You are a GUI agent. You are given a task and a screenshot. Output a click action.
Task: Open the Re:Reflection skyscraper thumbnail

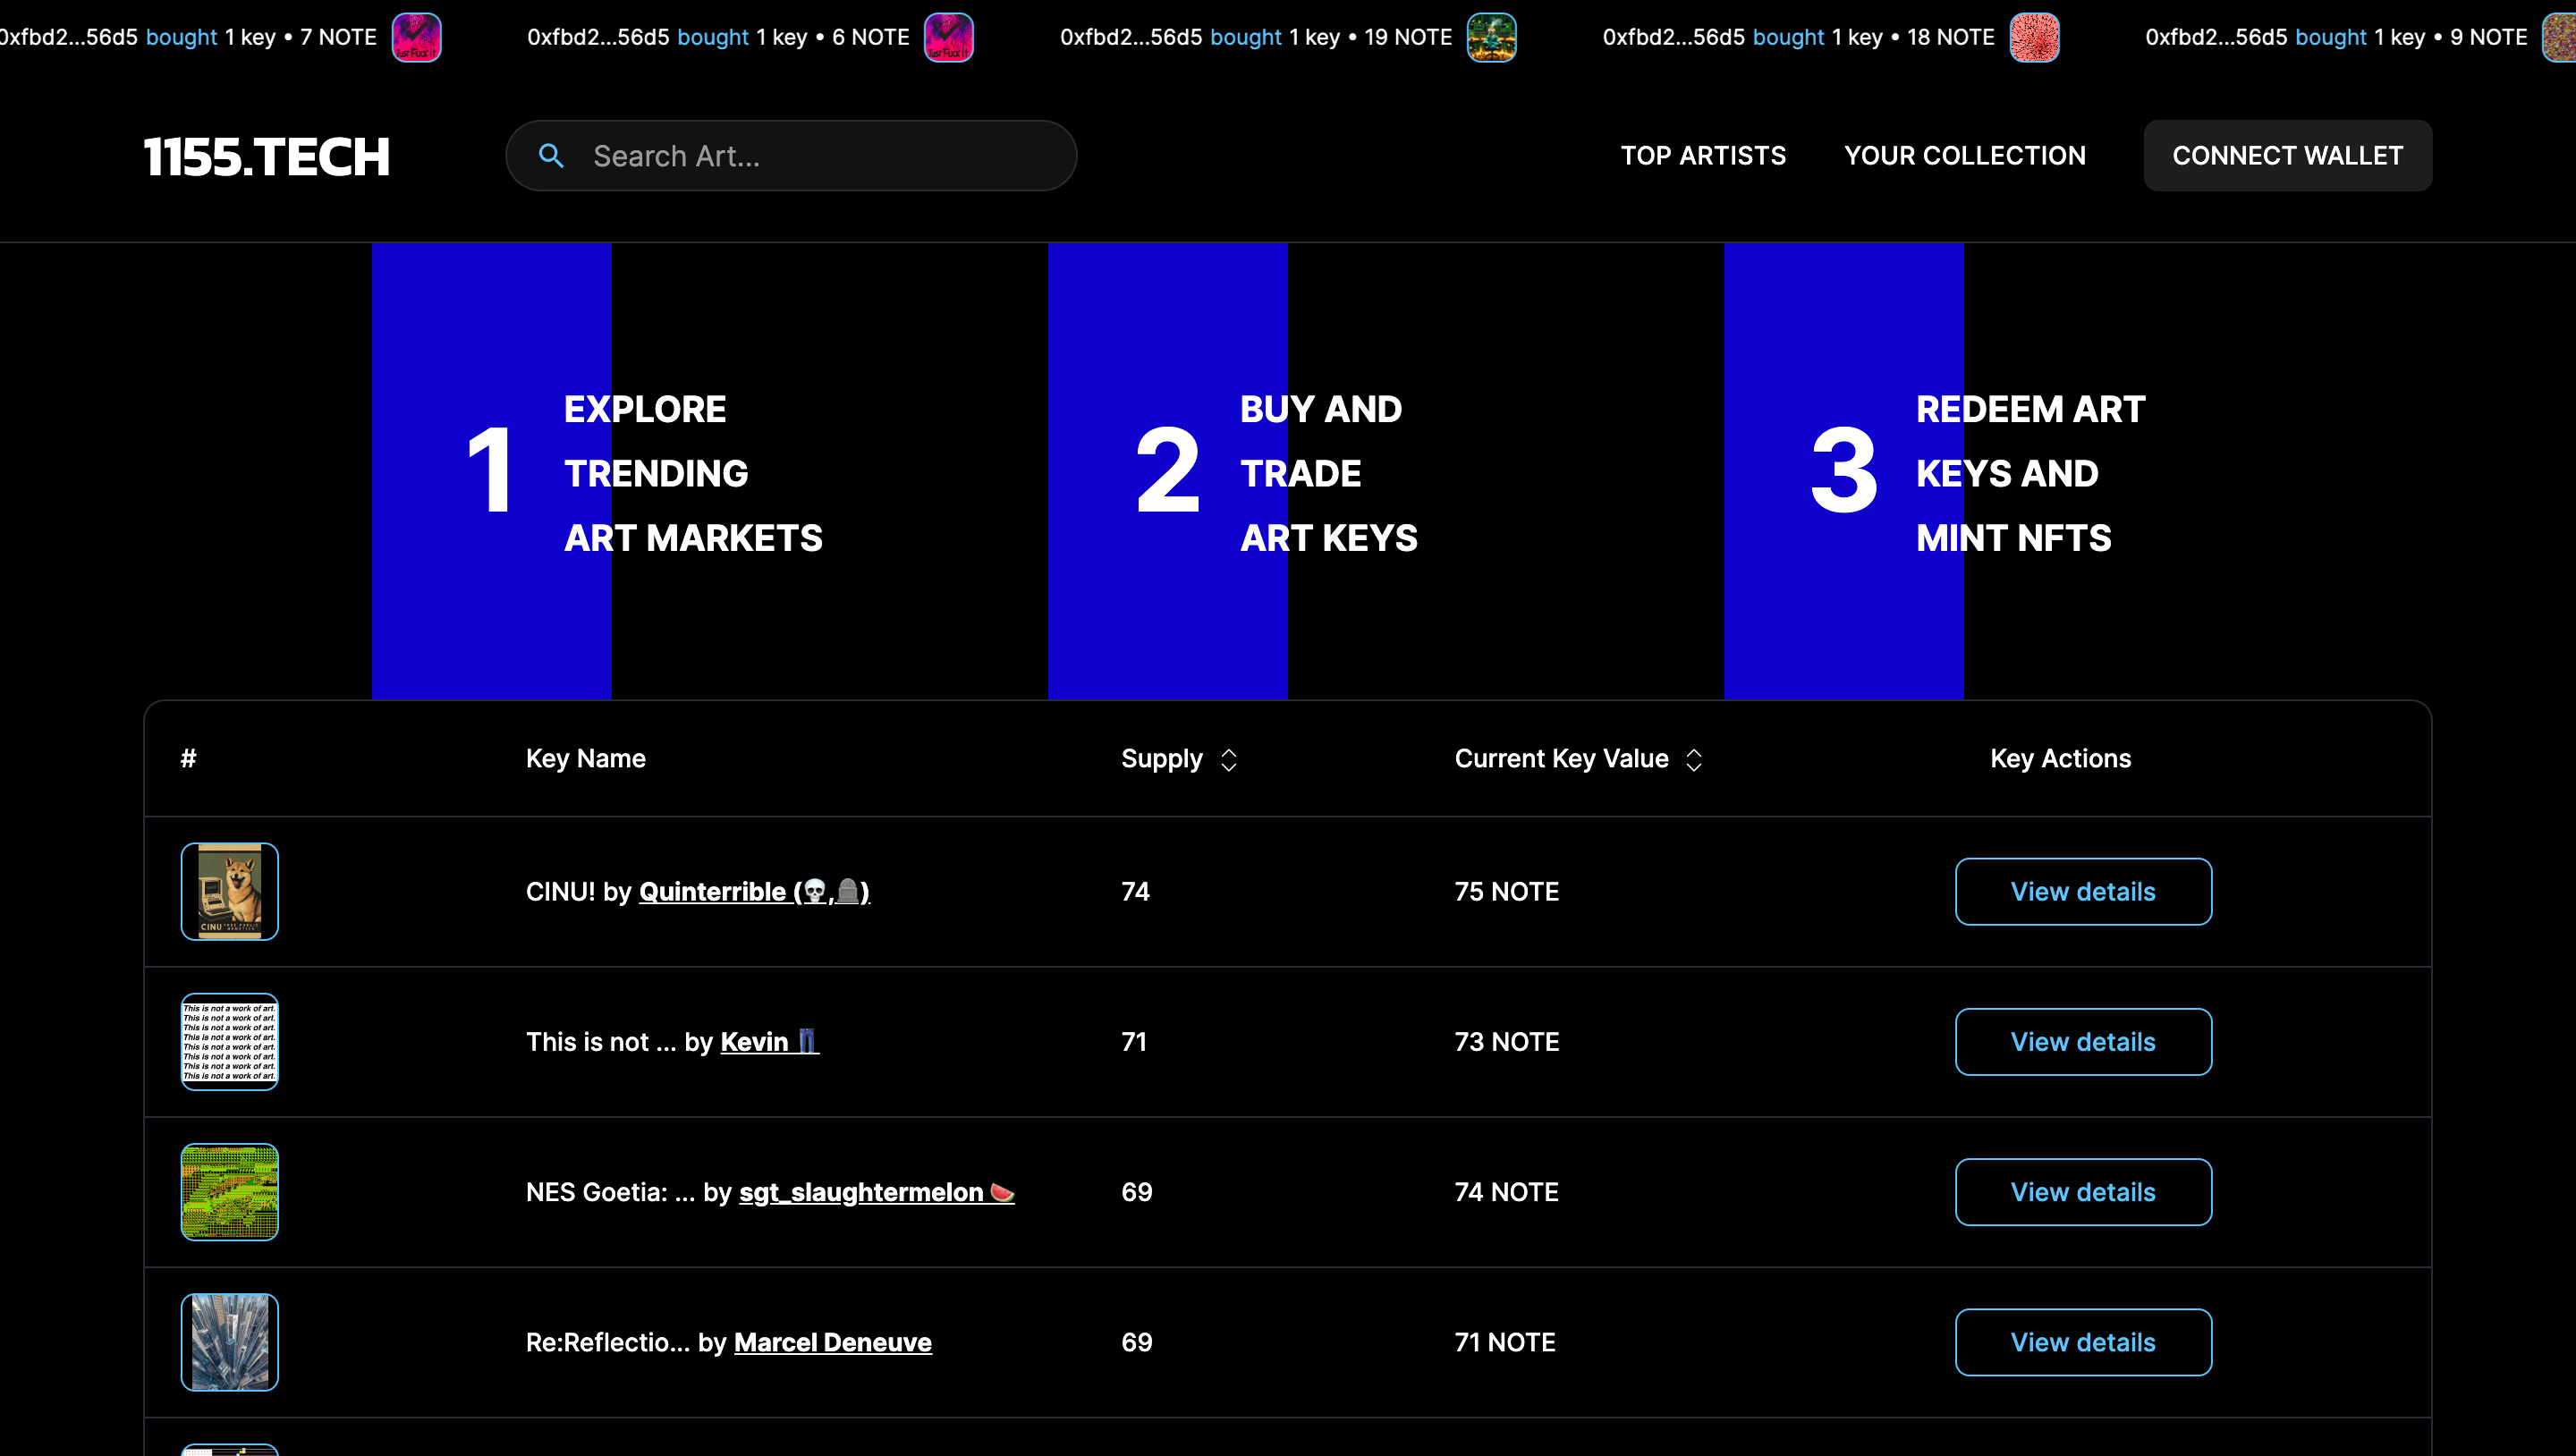pos(229,1341)
